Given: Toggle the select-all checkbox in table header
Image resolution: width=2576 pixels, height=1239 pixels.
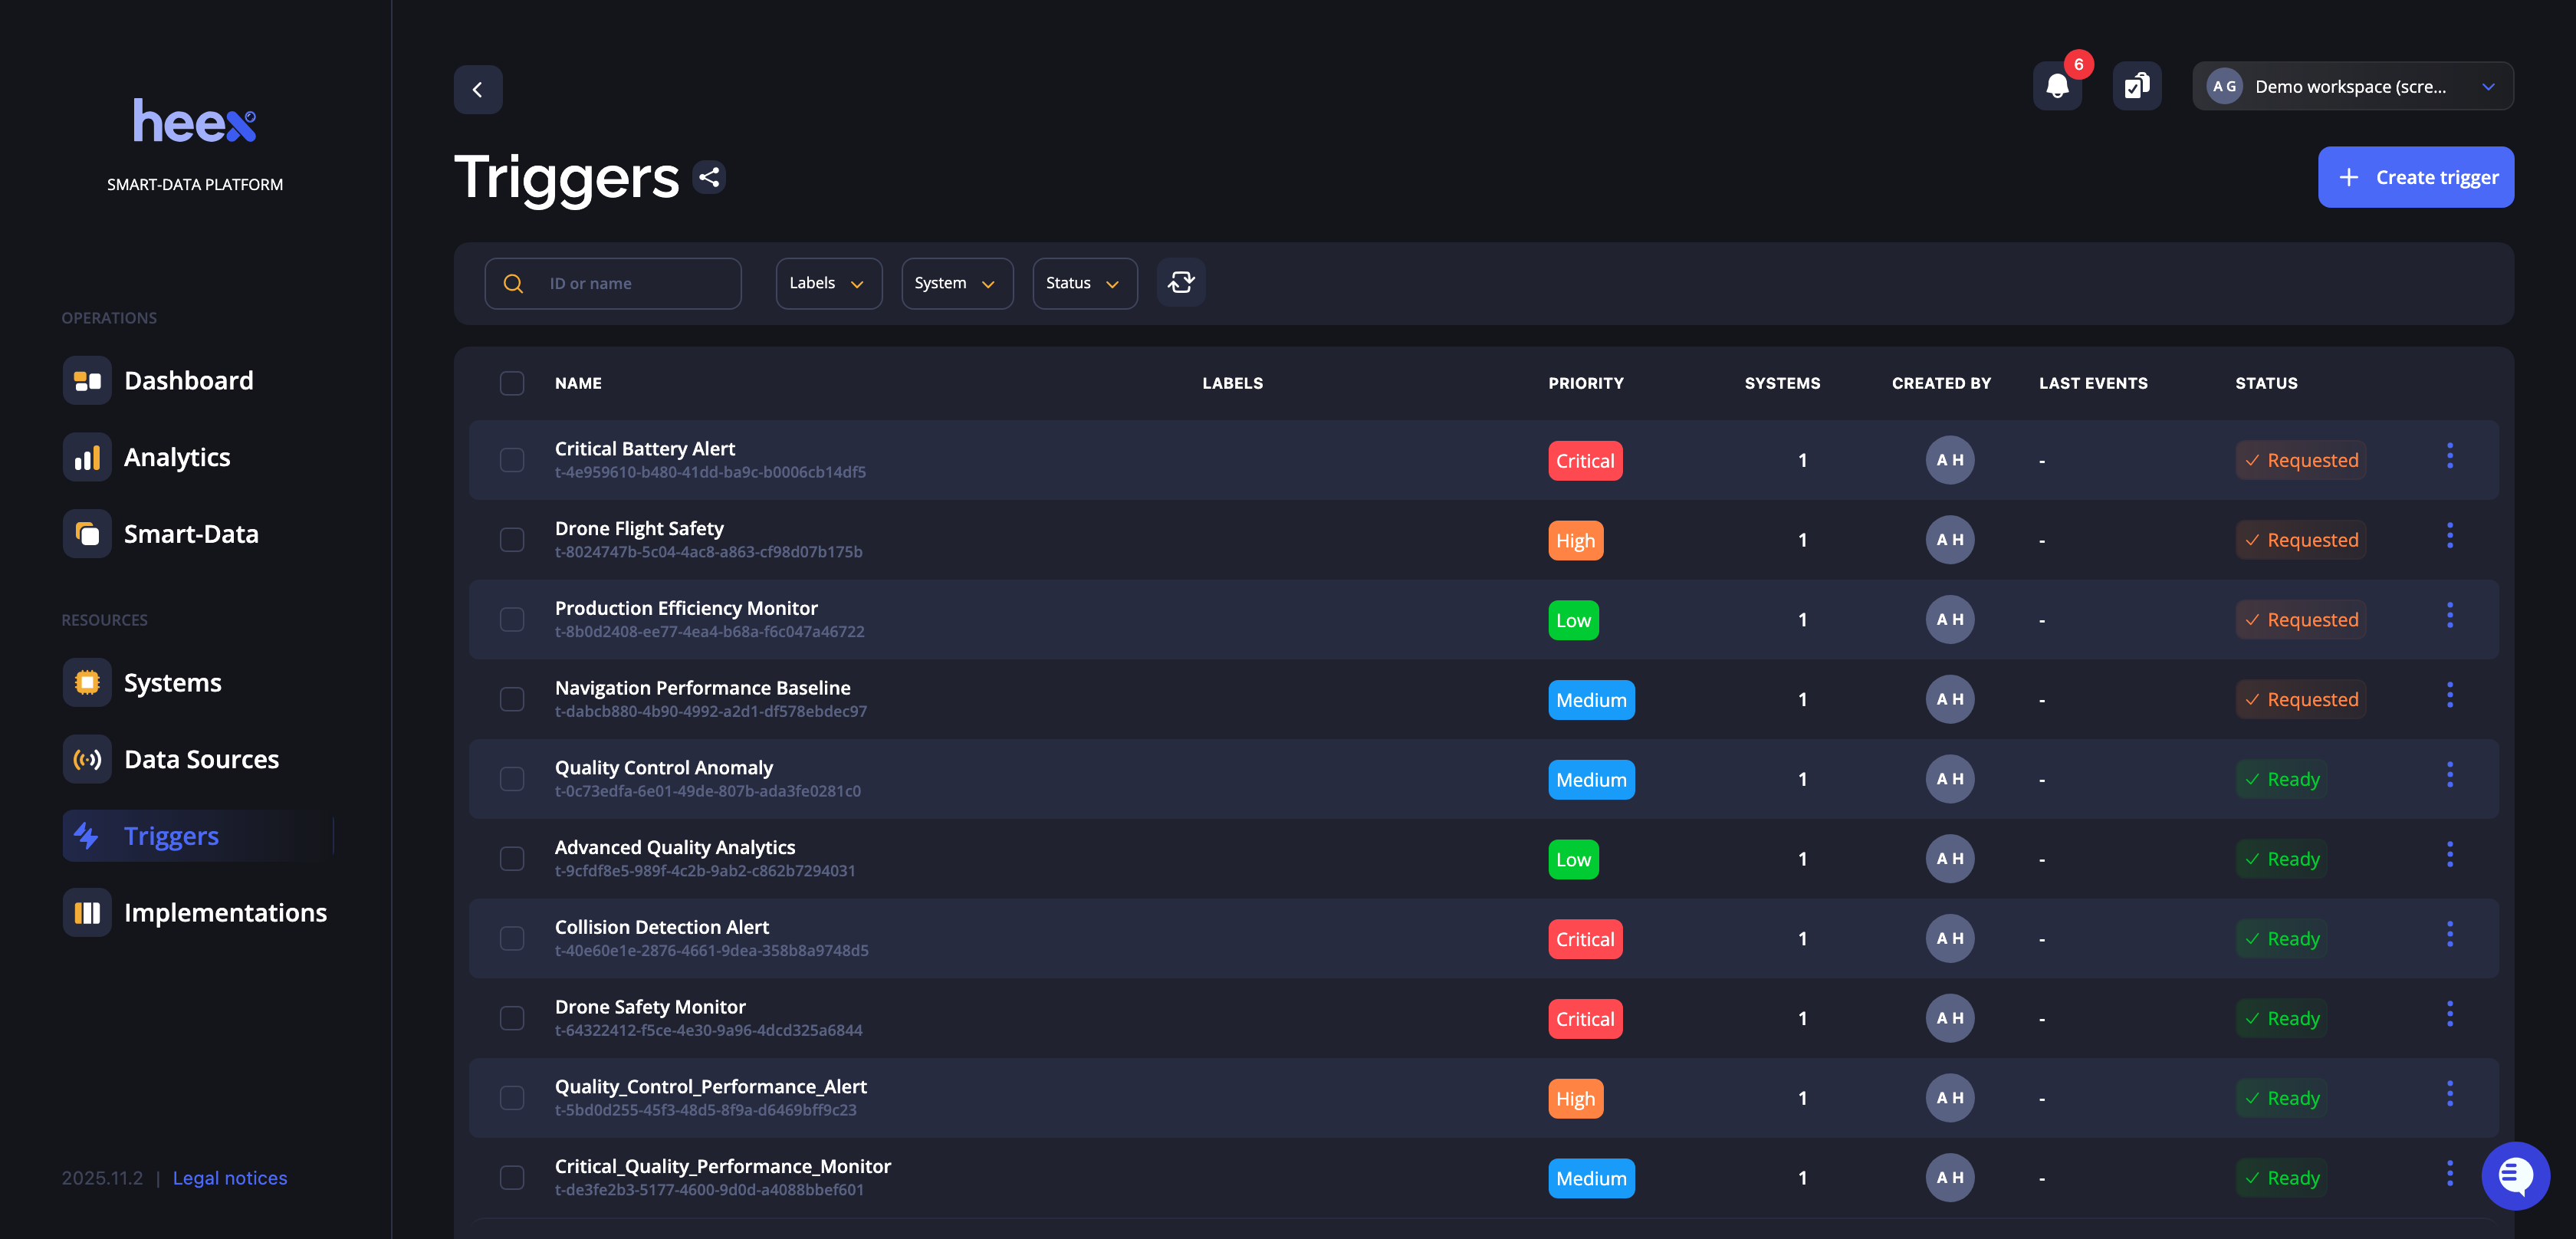Looking at the screenshot, I should coord(512,383).
